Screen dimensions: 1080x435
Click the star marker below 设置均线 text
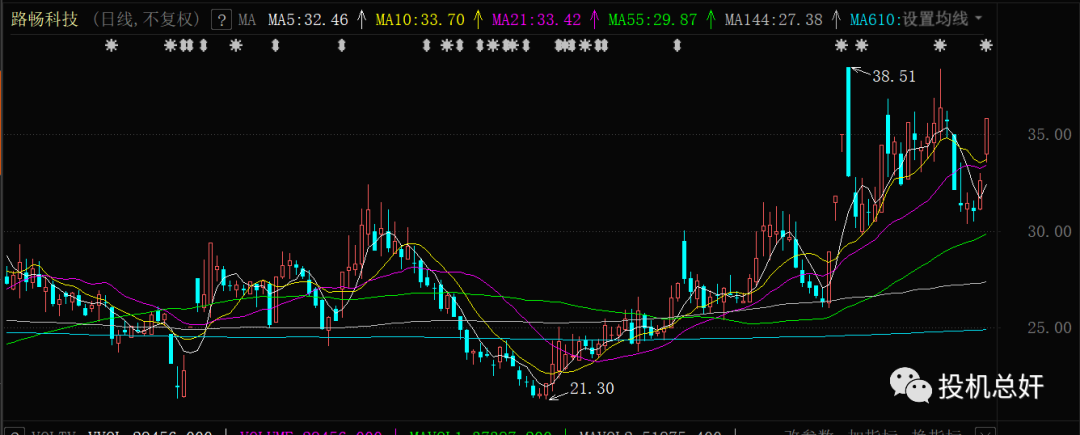click(940, 46)
